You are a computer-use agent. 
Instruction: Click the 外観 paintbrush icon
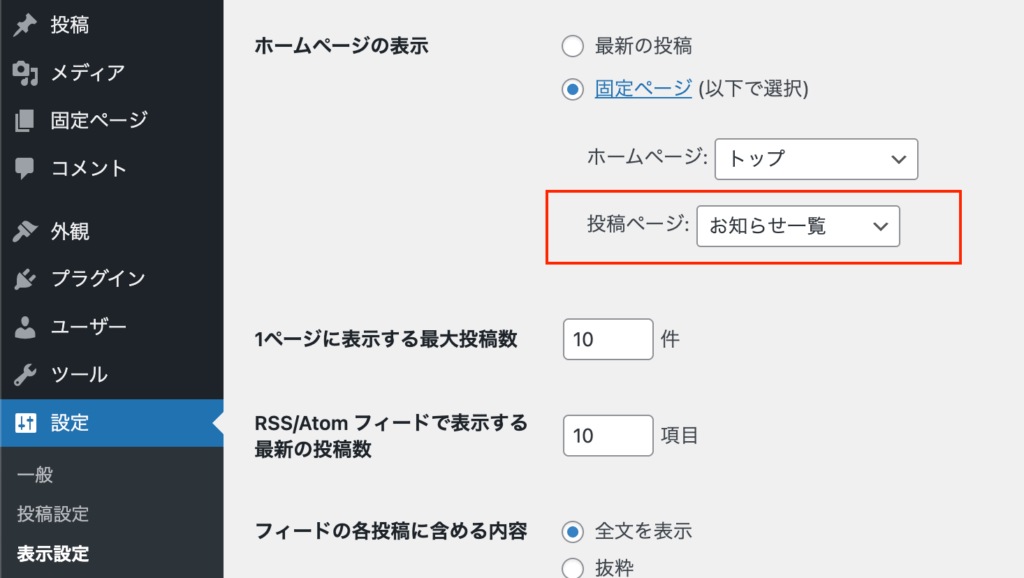pos(25,231)
